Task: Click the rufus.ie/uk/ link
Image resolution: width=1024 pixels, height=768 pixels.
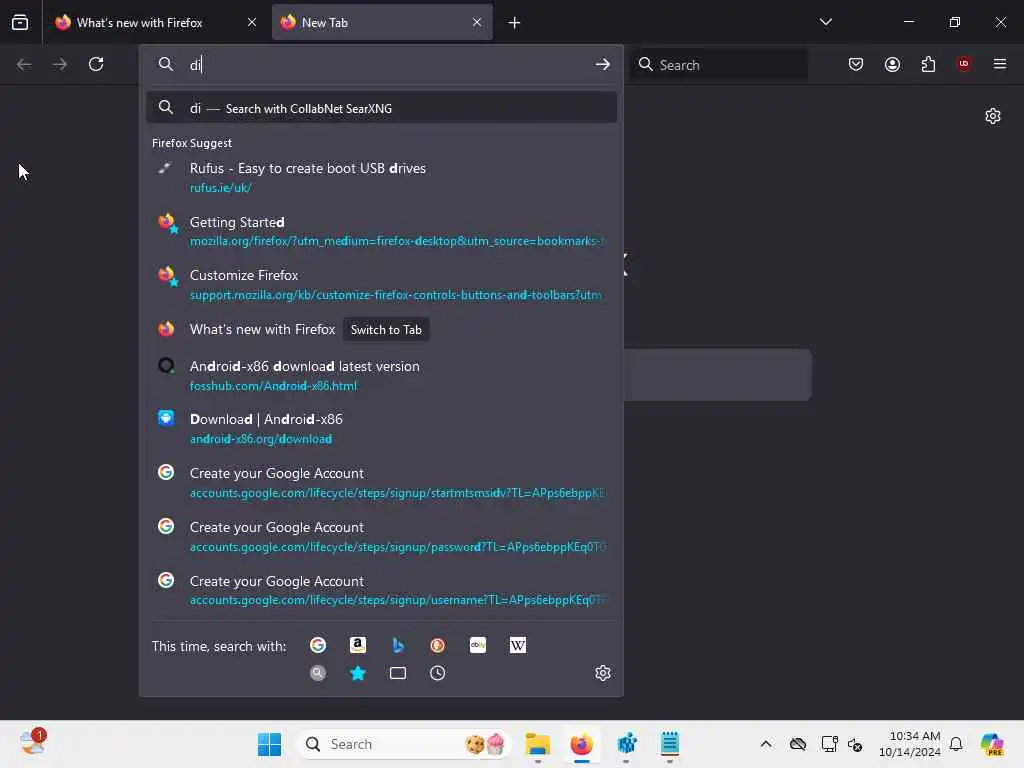Action: click(x=221, y=188)
